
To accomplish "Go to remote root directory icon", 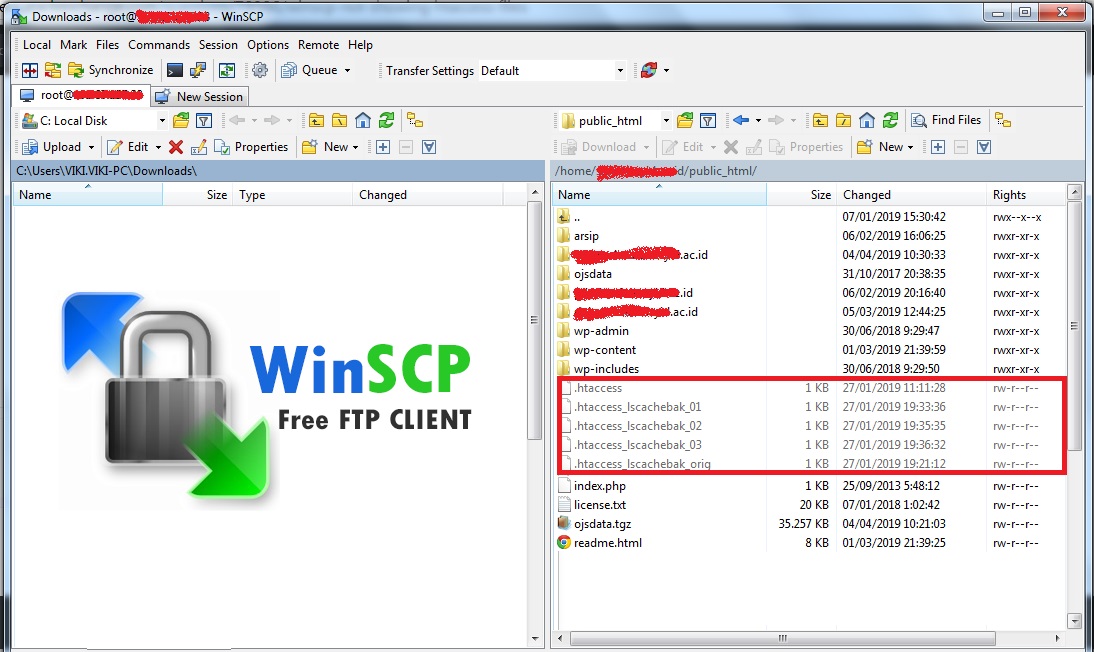I will [x=844, y=120].
